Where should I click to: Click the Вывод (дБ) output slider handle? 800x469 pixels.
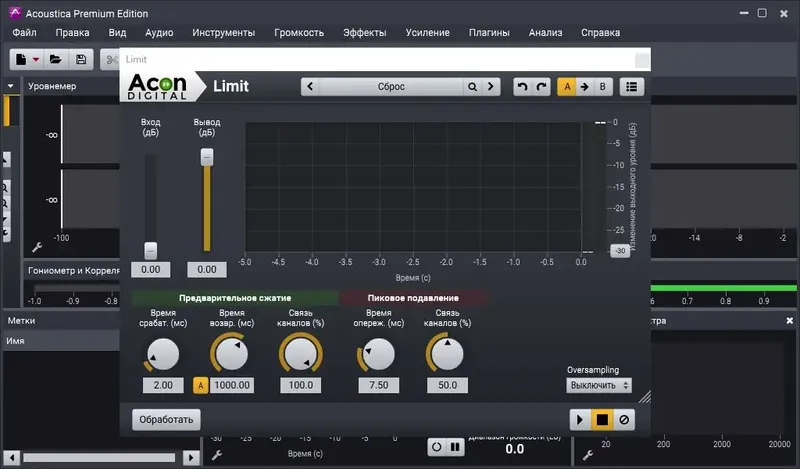(x=207, y=157)
